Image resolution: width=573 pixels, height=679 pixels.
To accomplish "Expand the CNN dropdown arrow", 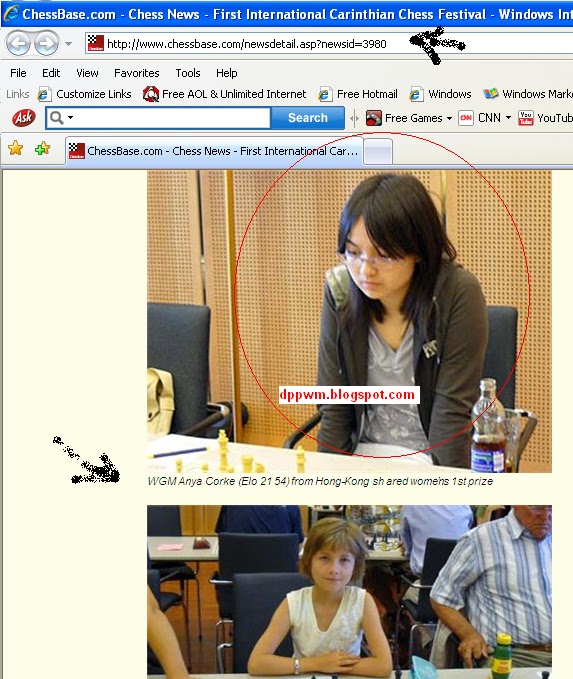I will tap(508, 118).
